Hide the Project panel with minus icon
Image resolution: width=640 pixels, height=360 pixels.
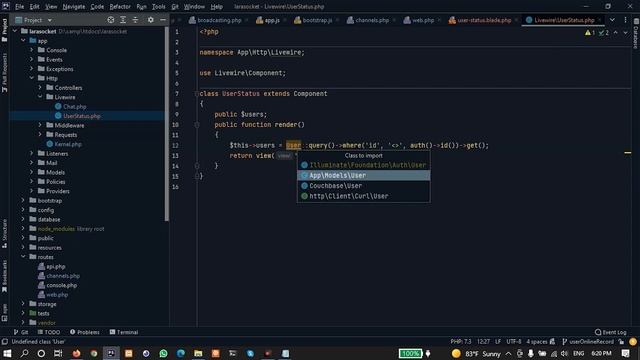tap(163, 20)
